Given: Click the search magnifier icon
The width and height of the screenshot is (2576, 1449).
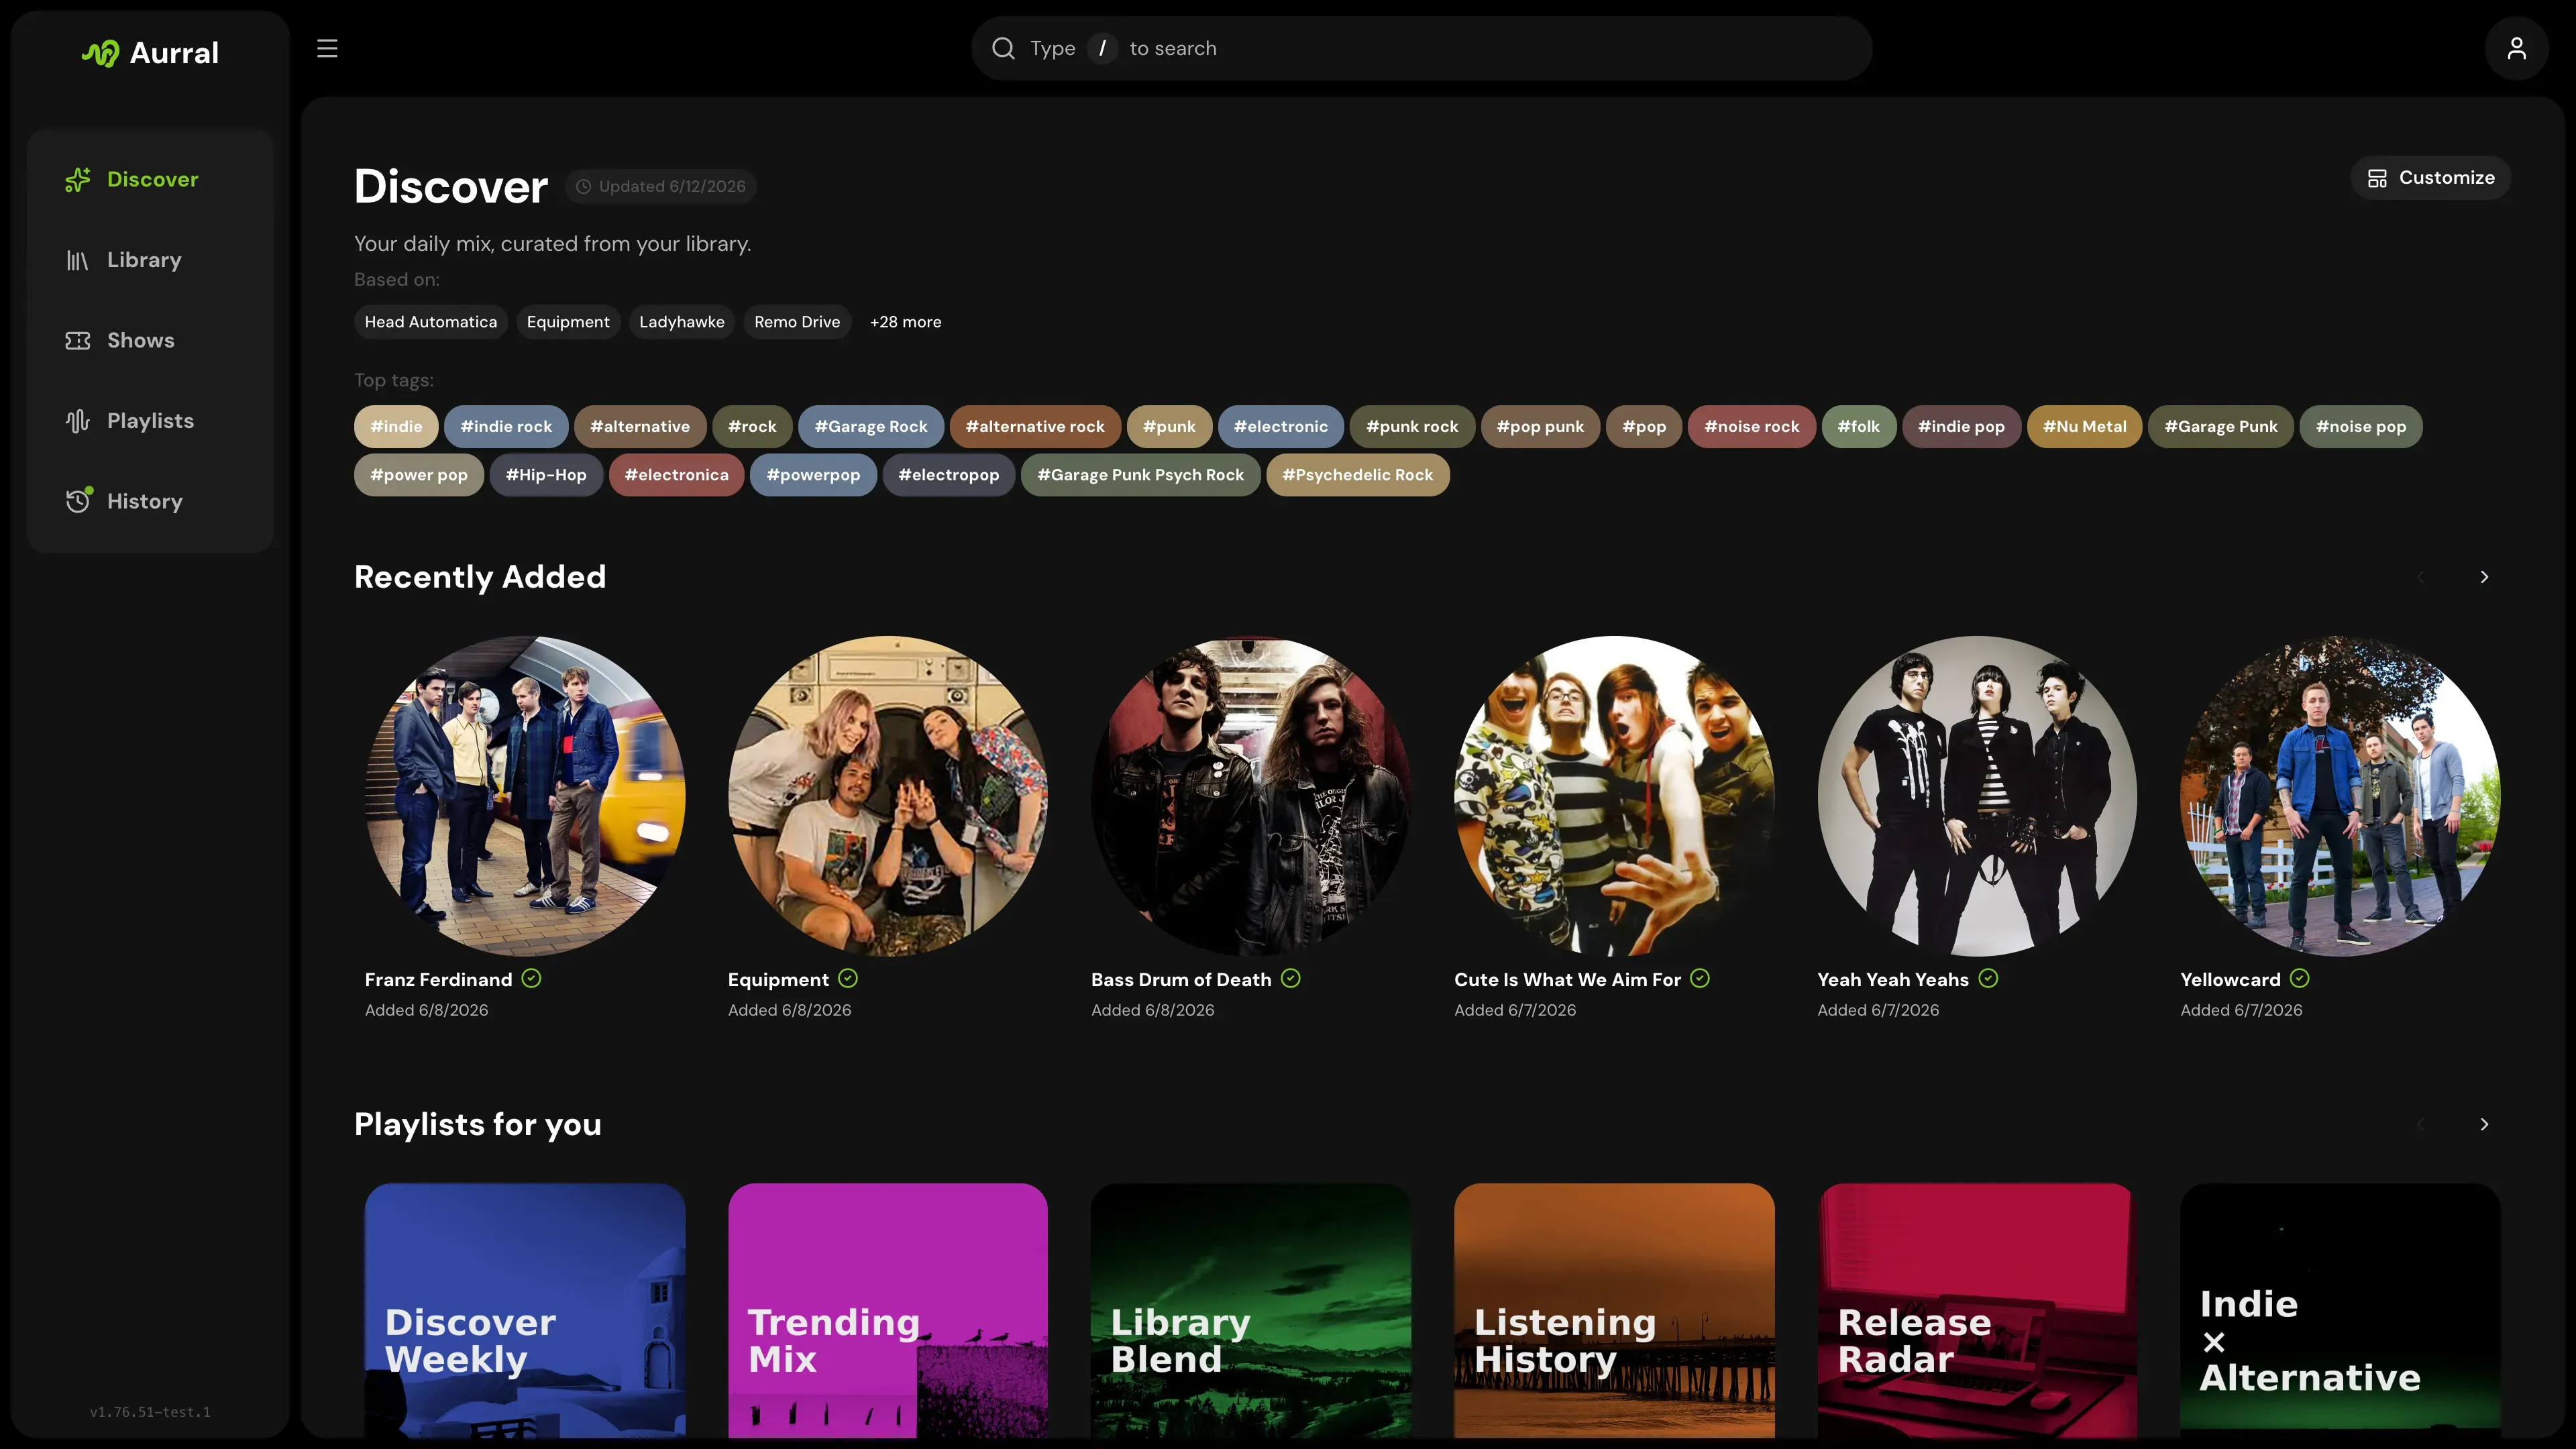Looking at the screenshot, I should (x=1003, y=48).
